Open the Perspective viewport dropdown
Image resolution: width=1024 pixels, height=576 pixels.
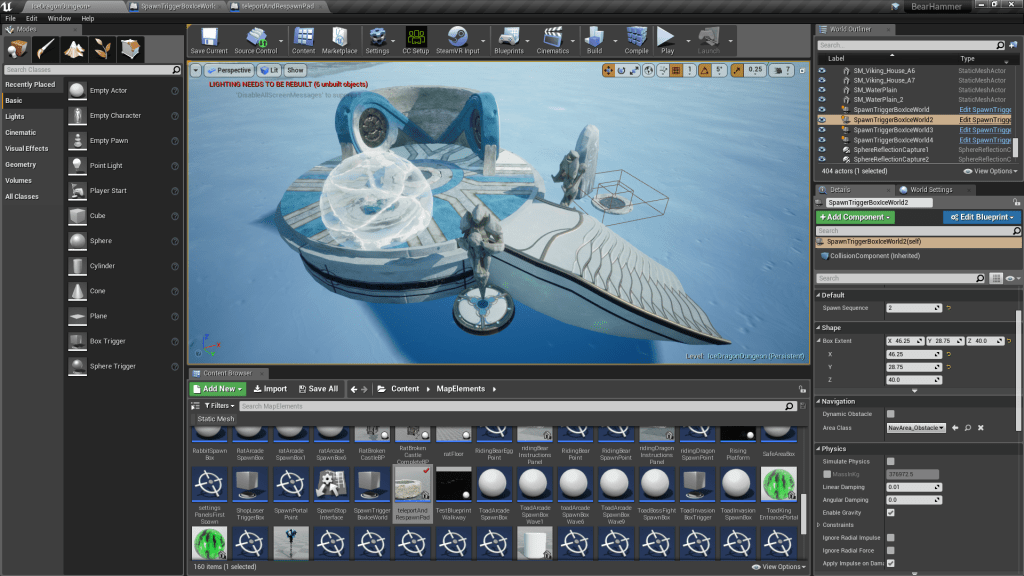229,70
